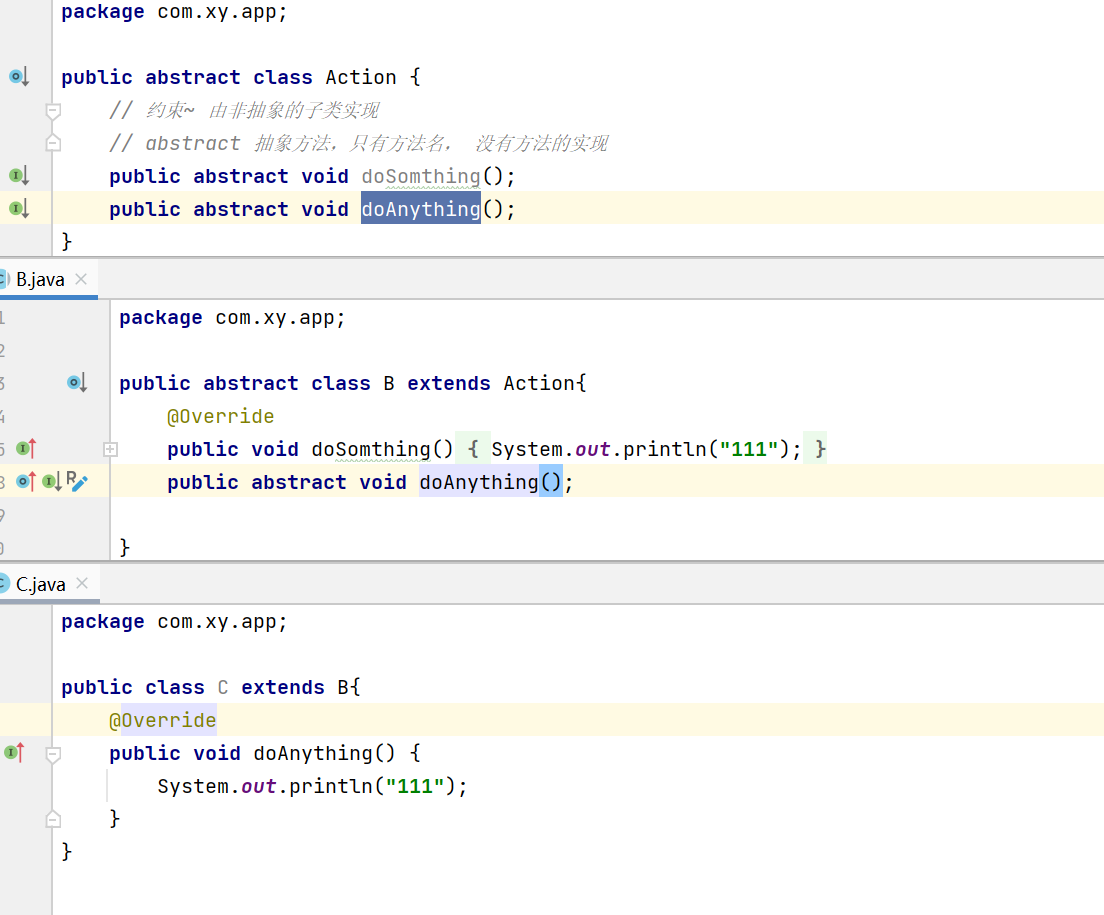Click out field in C.java System.out
1104x915 pixels.
(258, 786)
